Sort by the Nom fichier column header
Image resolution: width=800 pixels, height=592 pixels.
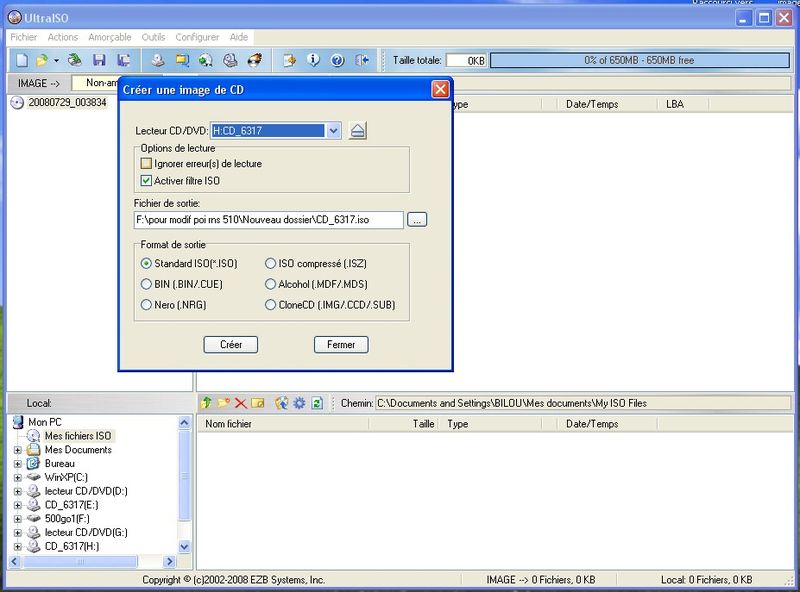(283, 424)
